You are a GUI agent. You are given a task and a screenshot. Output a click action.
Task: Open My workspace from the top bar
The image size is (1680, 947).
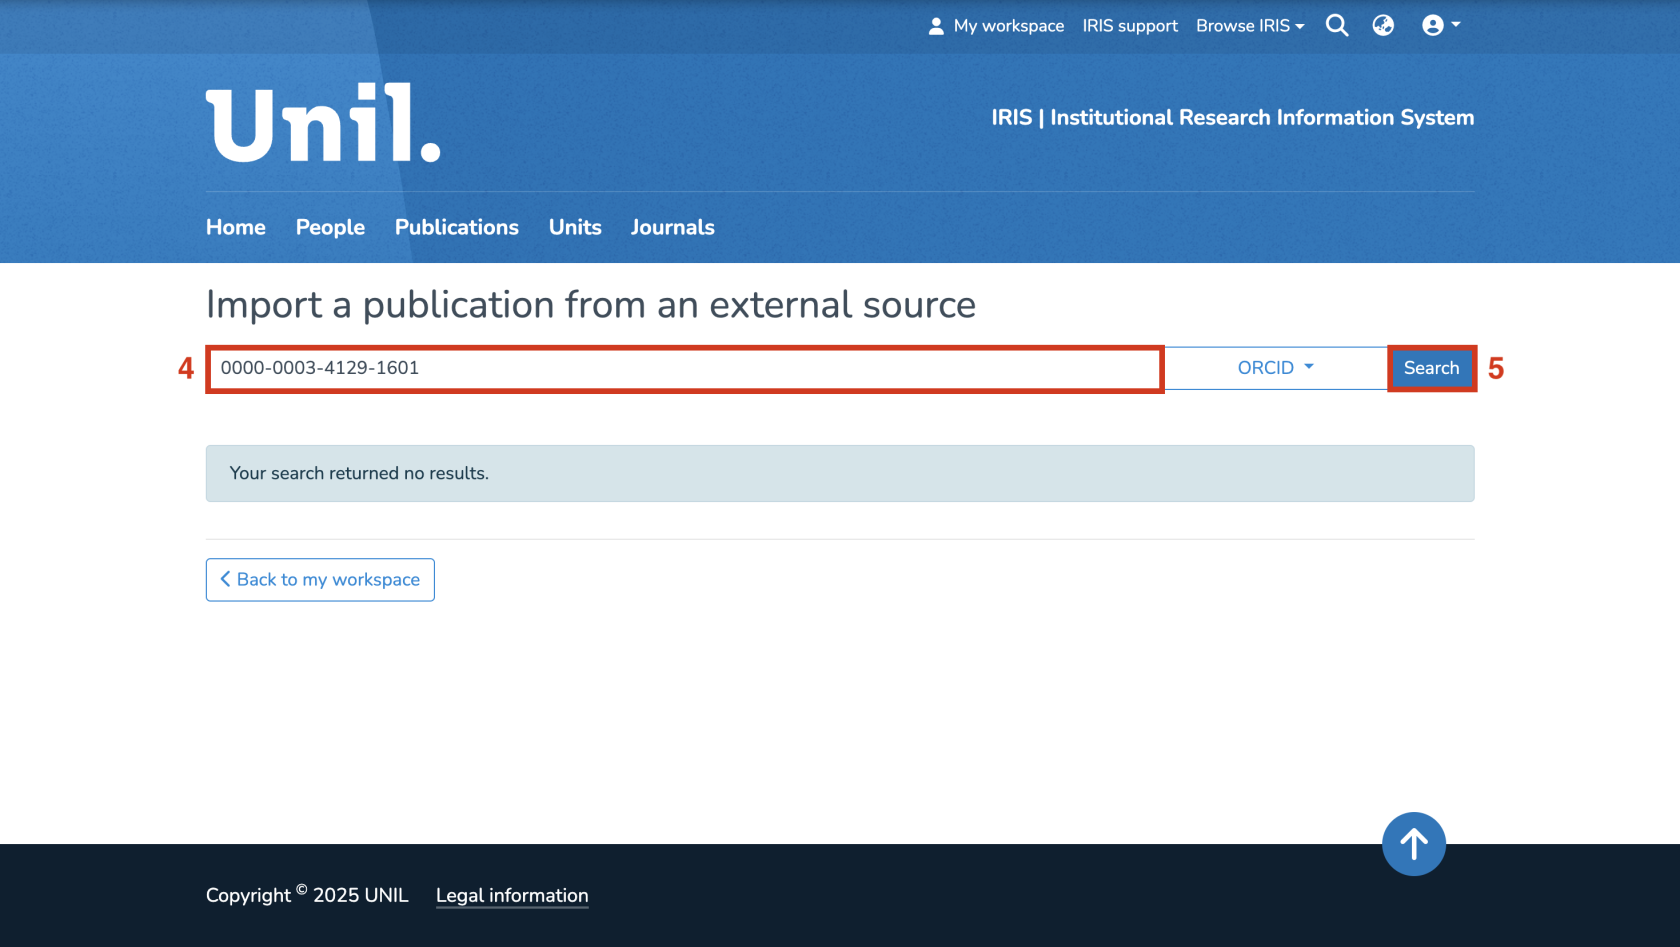[996, 26]
